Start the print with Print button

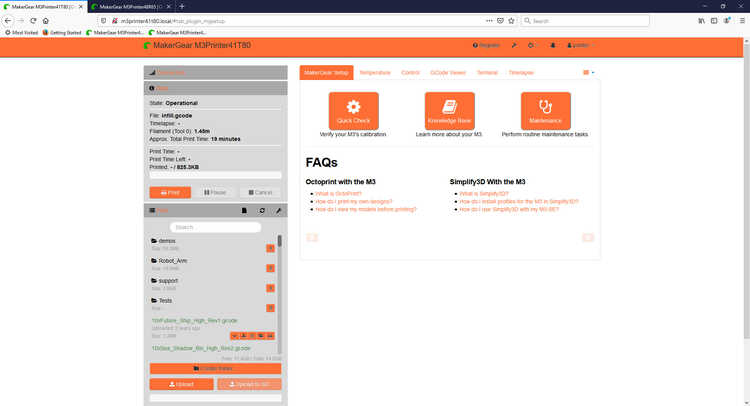tap(170, 192)
